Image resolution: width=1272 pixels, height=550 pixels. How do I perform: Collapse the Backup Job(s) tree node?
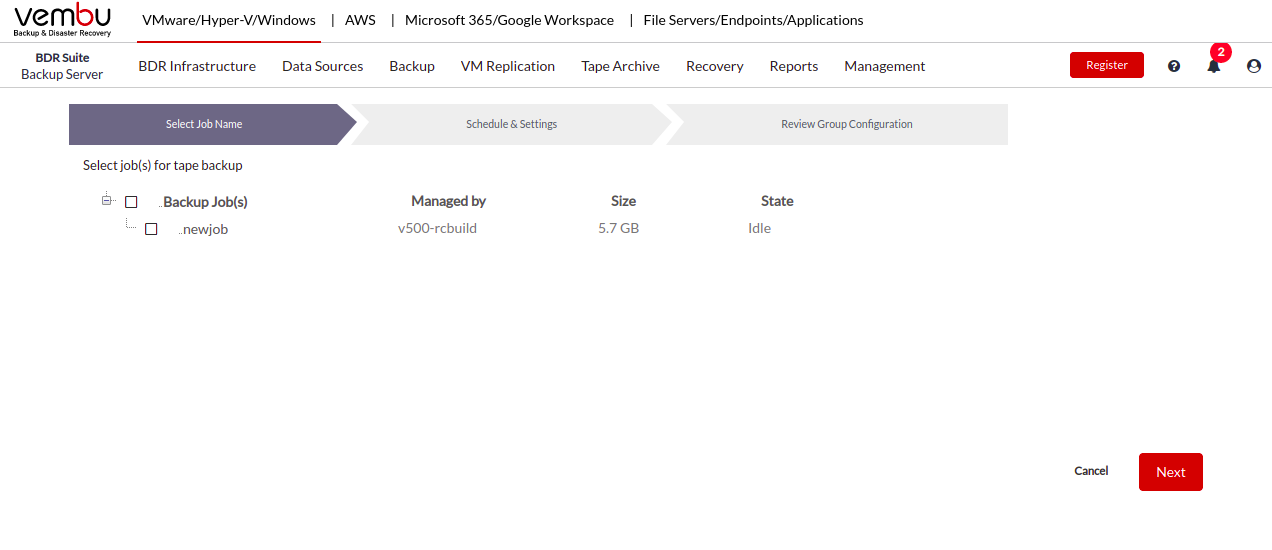point(106,200)
